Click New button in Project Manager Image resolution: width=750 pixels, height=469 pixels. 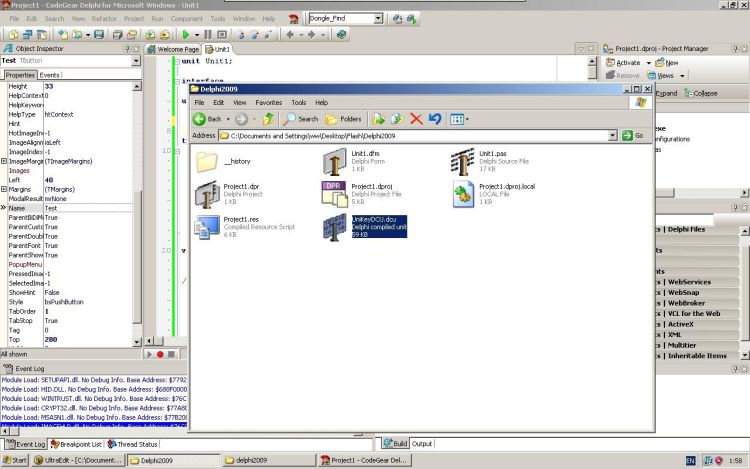click(667, 63)
